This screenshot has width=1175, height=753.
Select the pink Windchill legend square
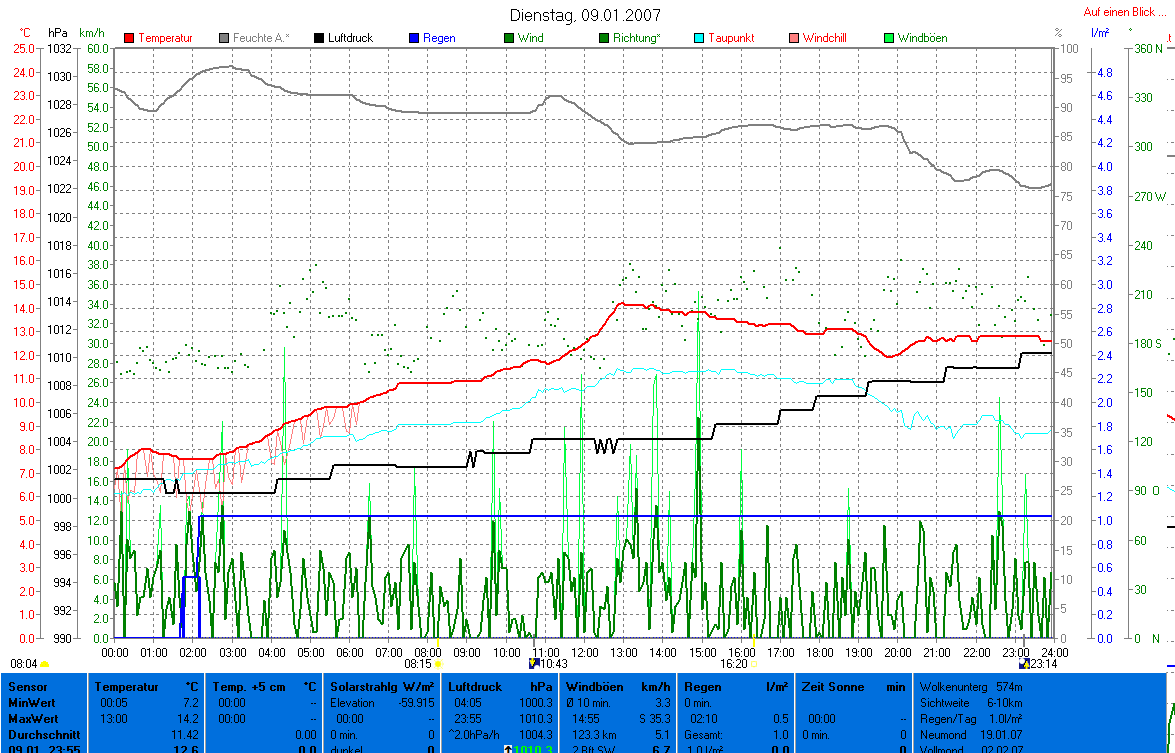tap(794, 38)
